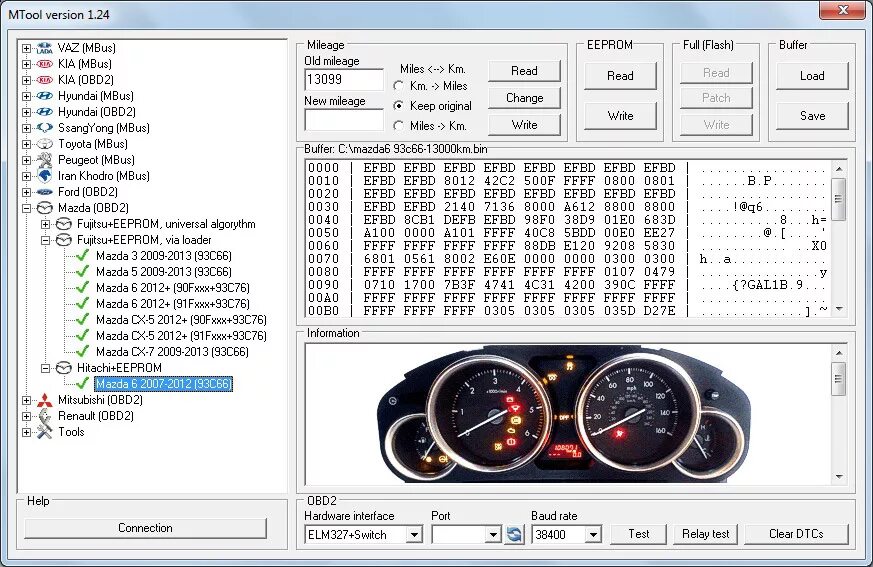Select Mazda 6 2012+ (90Fxxx+93C76) item
Image resolution: width=873 pixels, height=567 pixels.
tap(173, 288)
